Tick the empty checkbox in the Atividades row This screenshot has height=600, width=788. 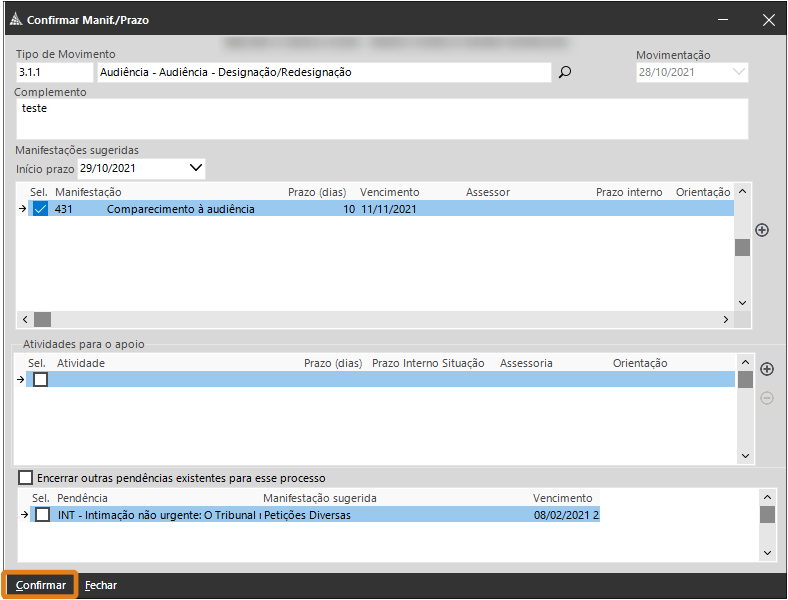click(x=40, y=380)
